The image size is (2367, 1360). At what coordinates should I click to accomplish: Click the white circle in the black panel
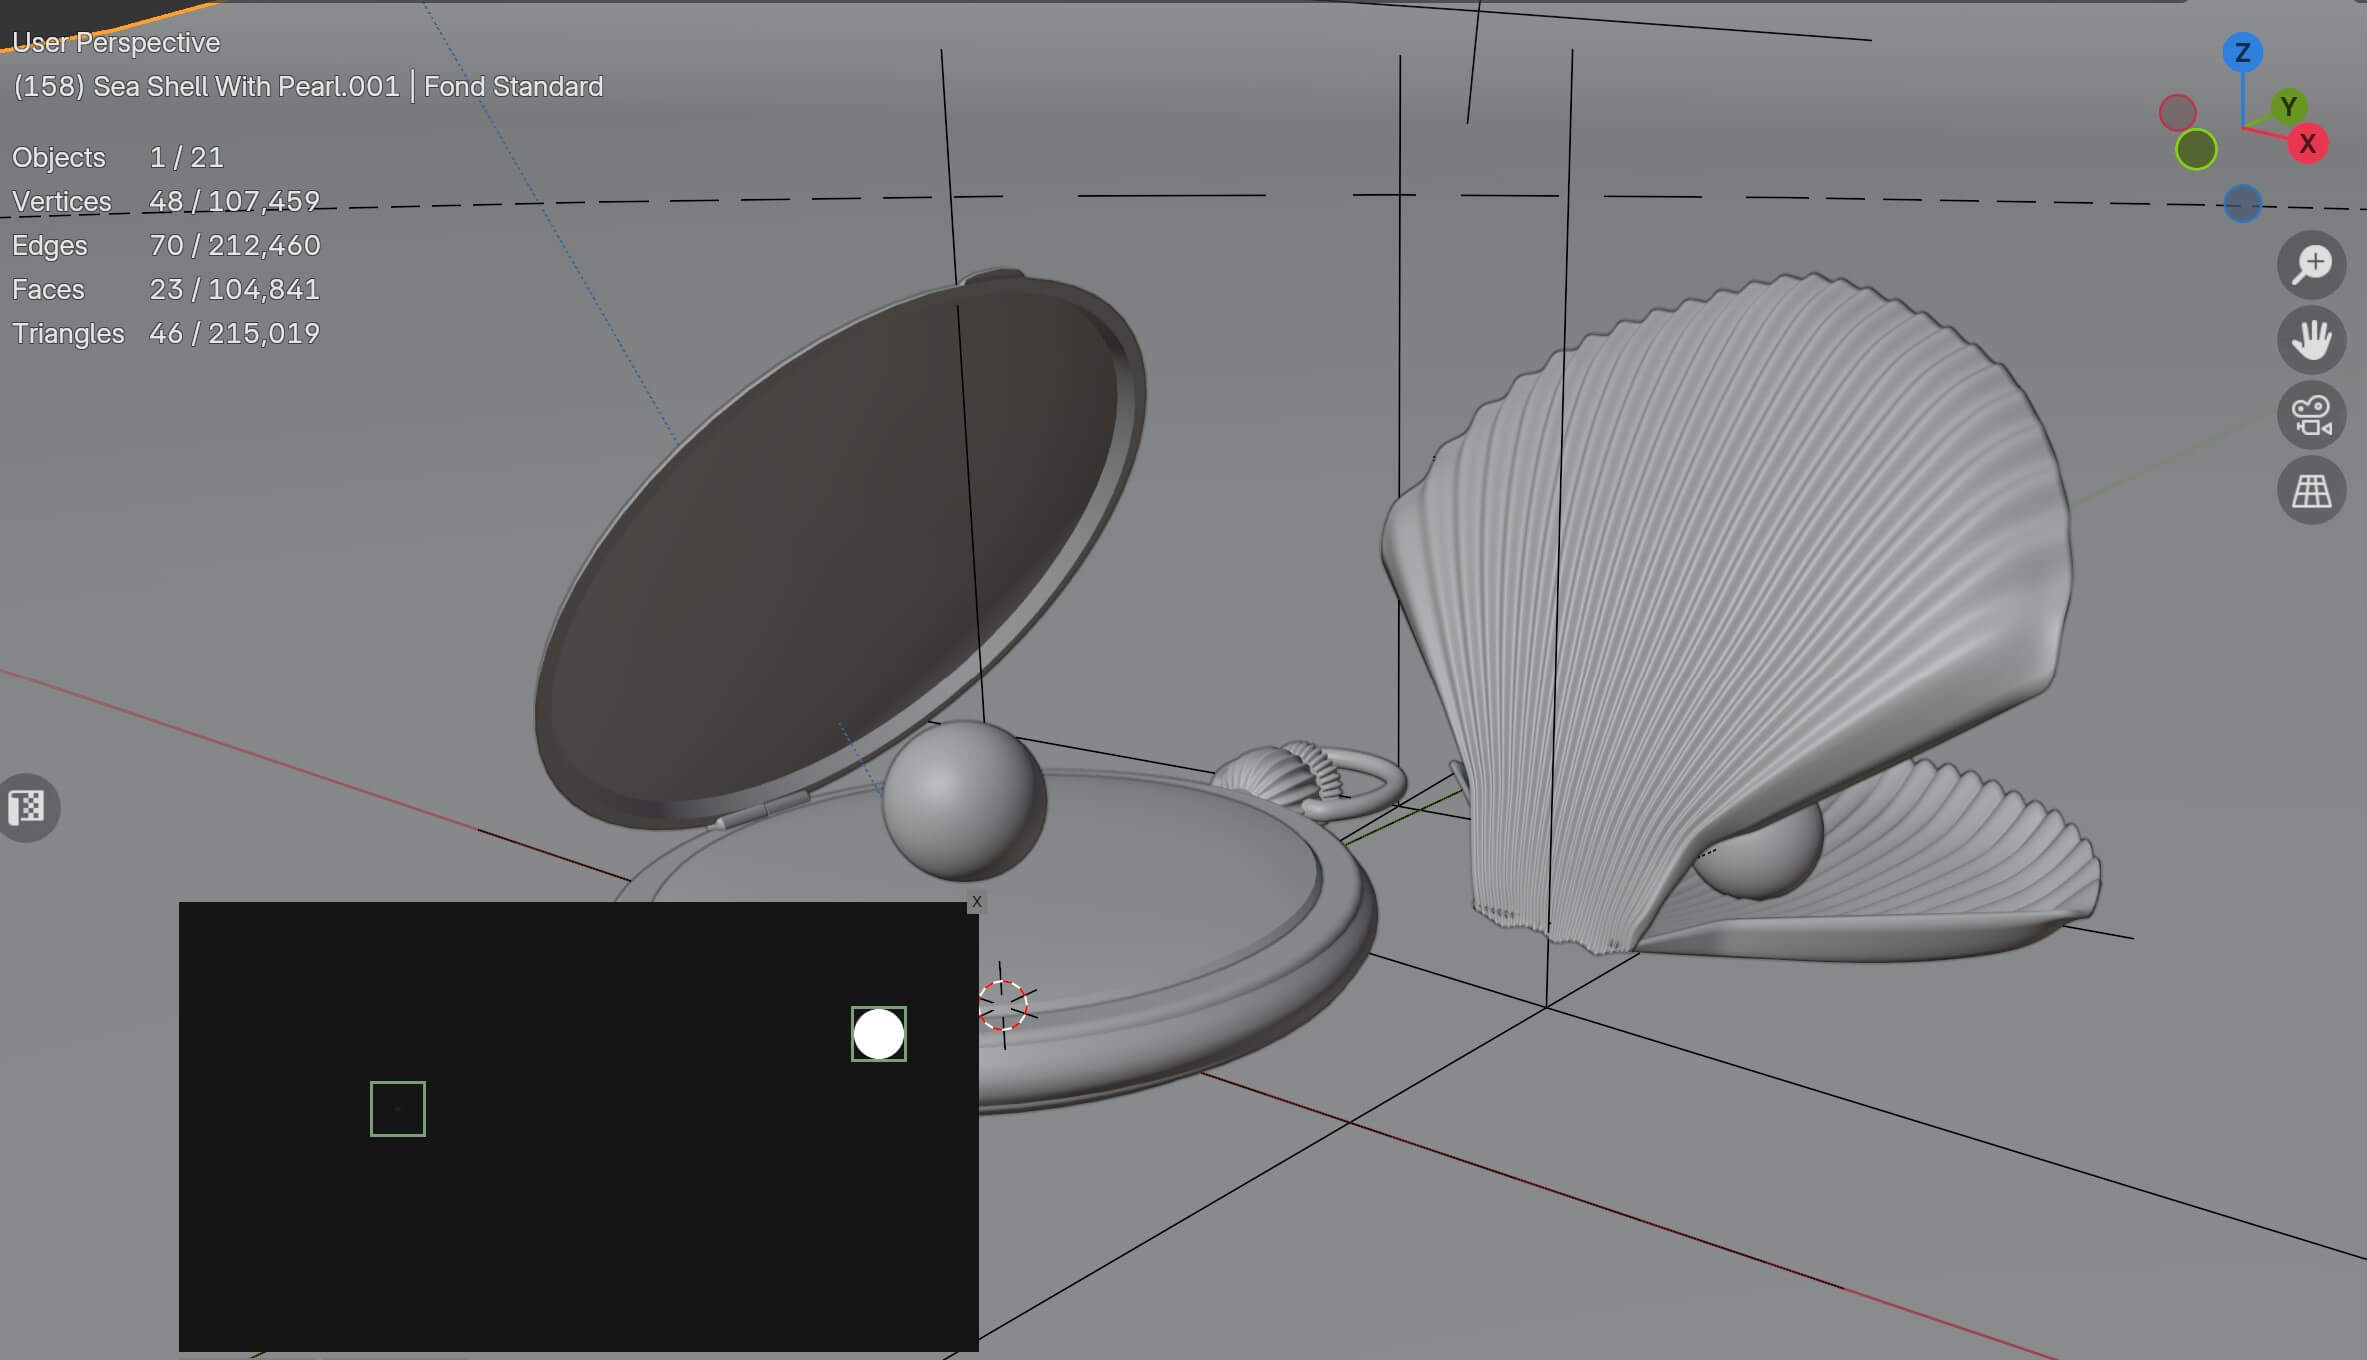[879, 1034]
